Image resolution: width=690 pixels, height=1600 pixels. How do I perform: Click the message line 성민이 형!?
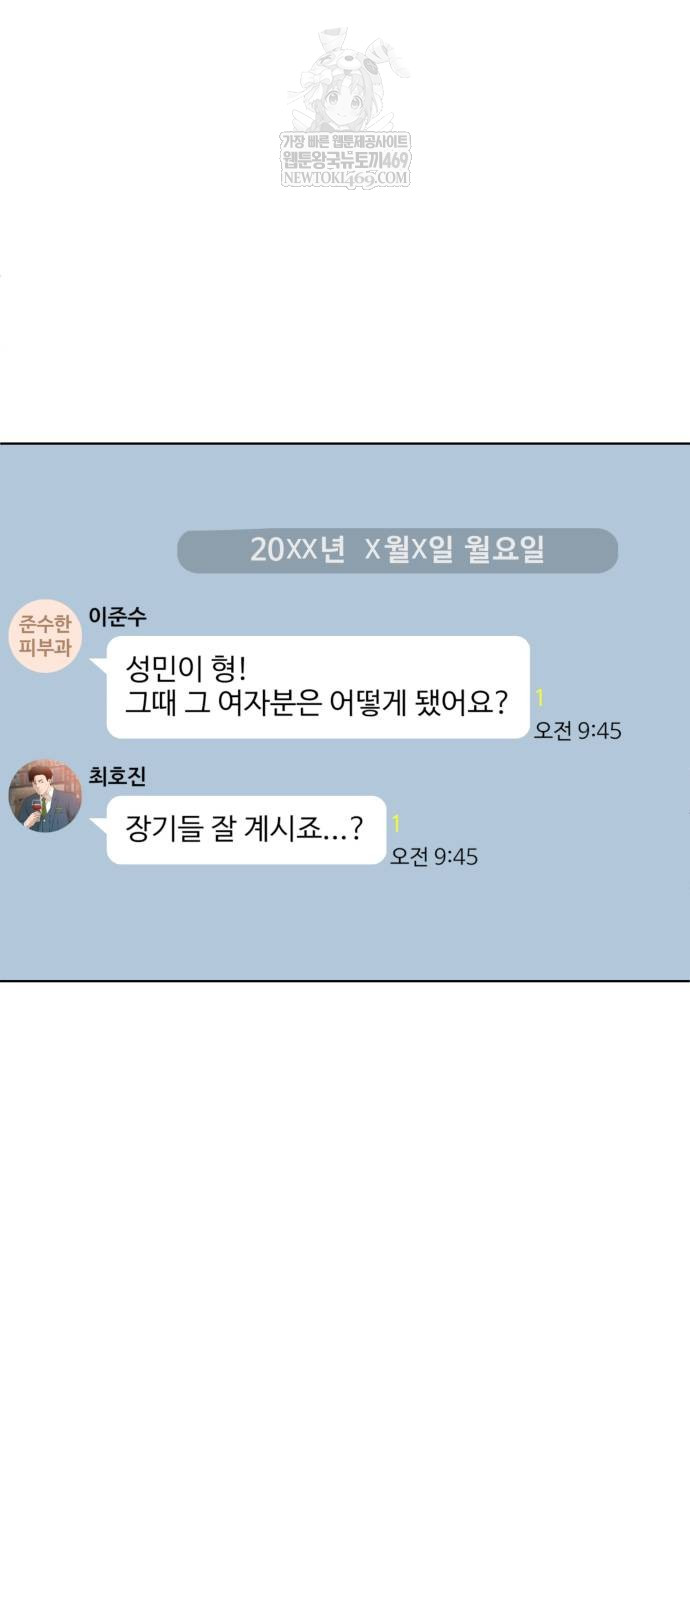(185, 669)
